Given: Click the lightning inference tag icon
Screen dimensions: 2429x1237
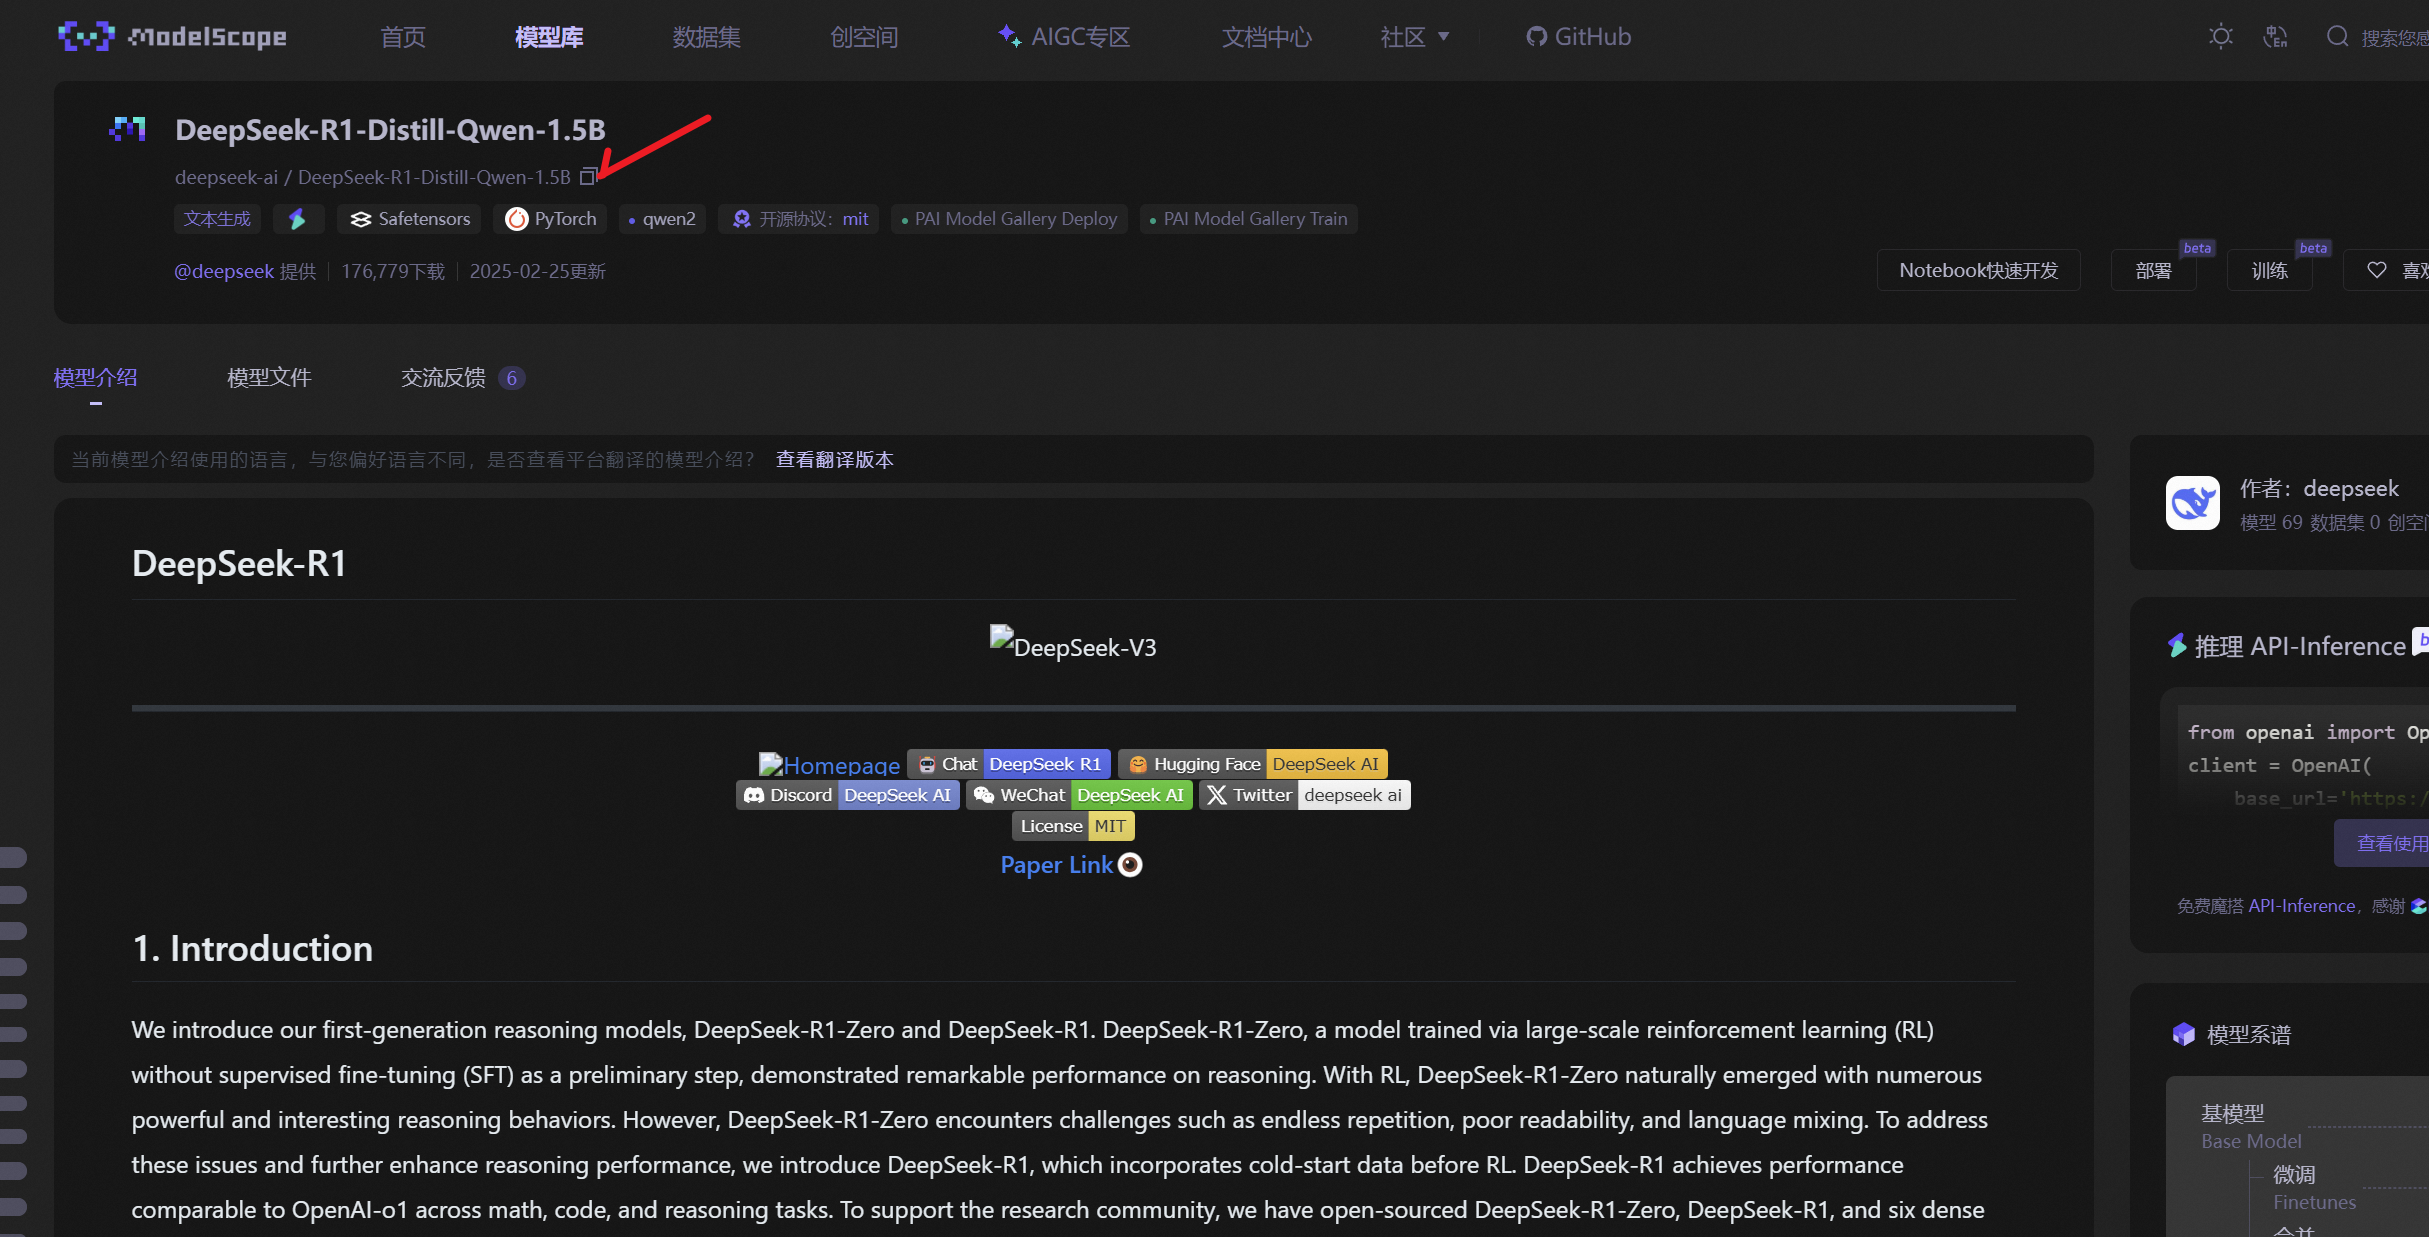Looking at the screenshot, I should point(298,219).
